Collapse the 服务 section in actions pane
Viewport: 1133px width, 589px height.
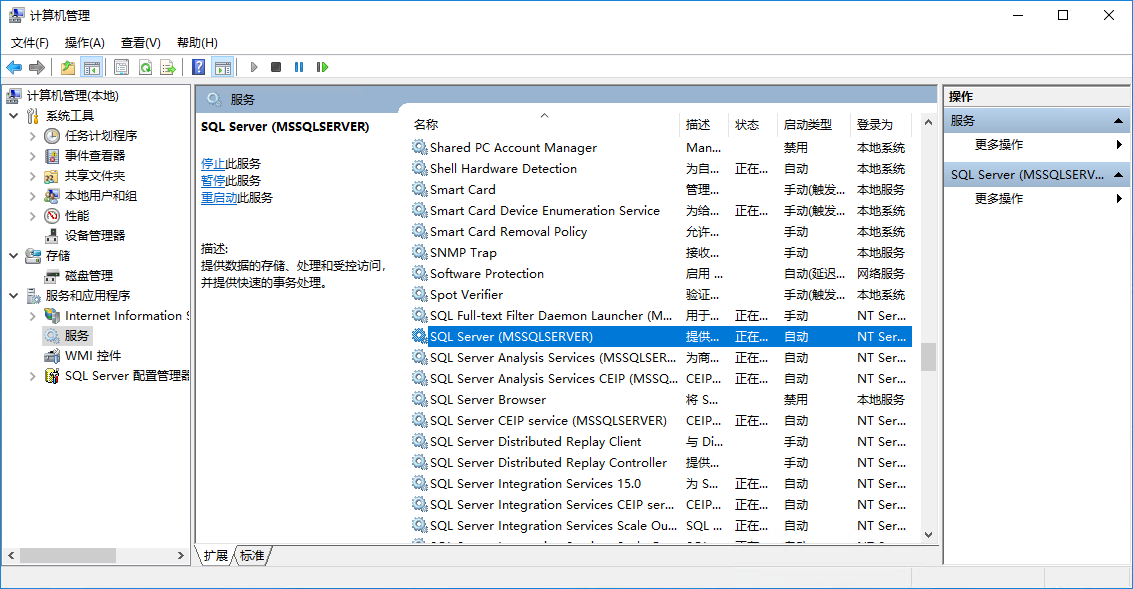pos(1118,121)
